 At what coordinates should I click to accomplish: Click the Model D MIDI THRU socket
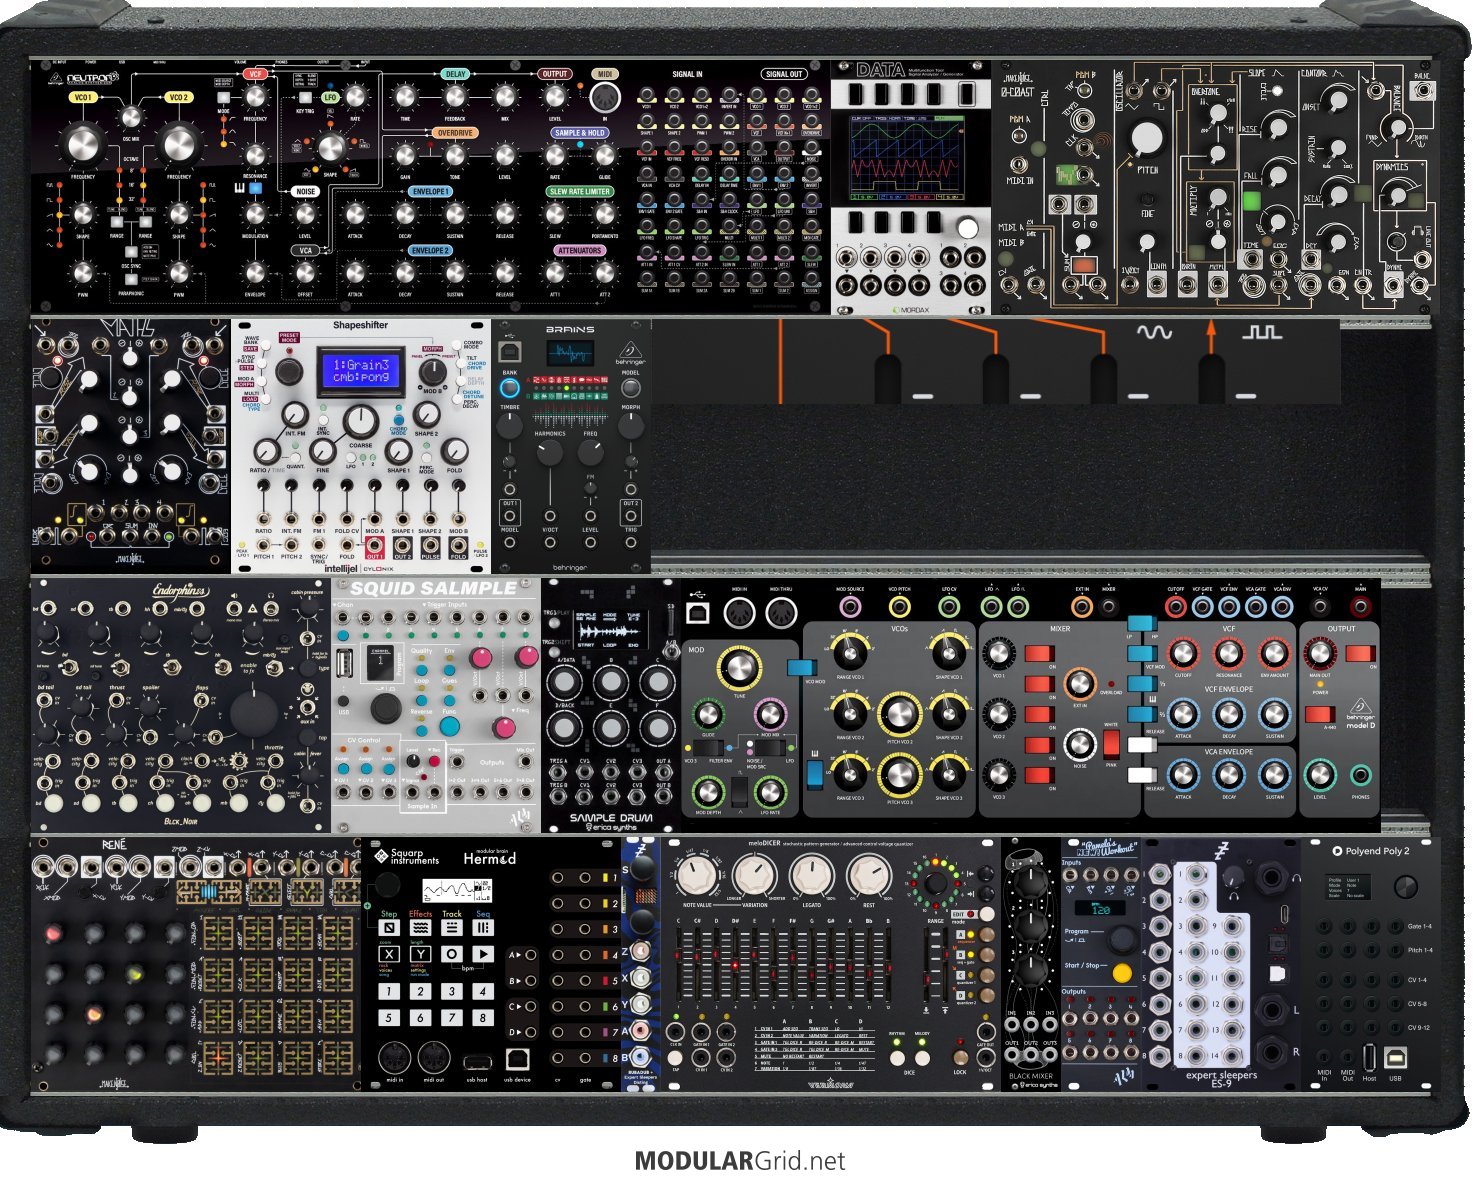(781, 611)
